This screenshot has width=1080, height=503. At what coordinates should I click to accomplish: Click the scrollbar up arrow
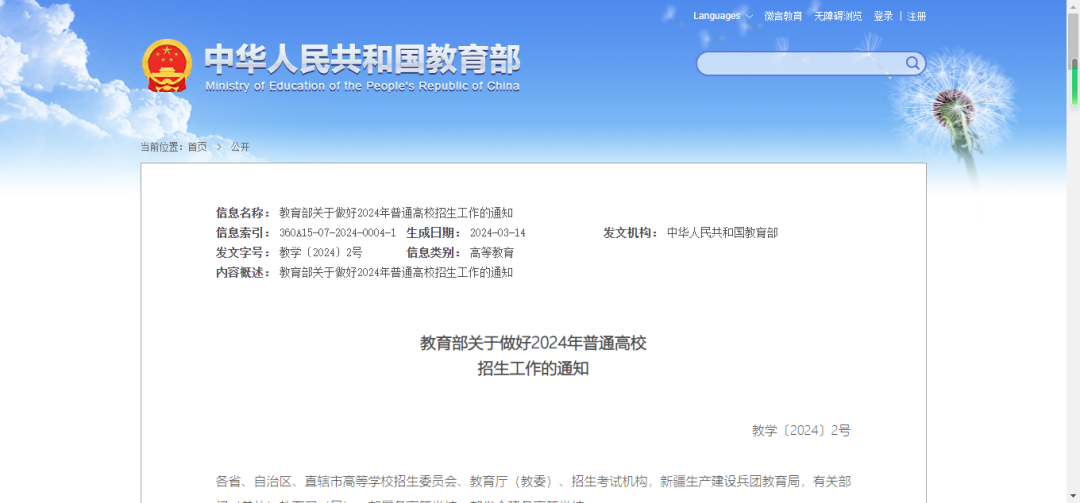pyautogui.click(x=1073, y=6)
